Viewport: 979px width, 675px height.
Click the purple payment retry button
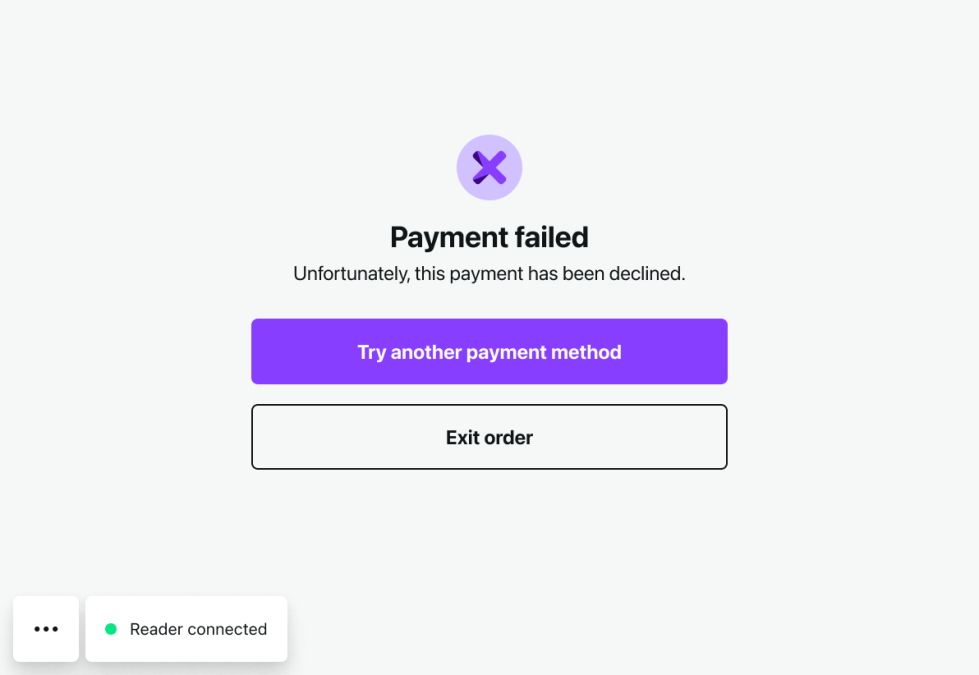(489, 352)
